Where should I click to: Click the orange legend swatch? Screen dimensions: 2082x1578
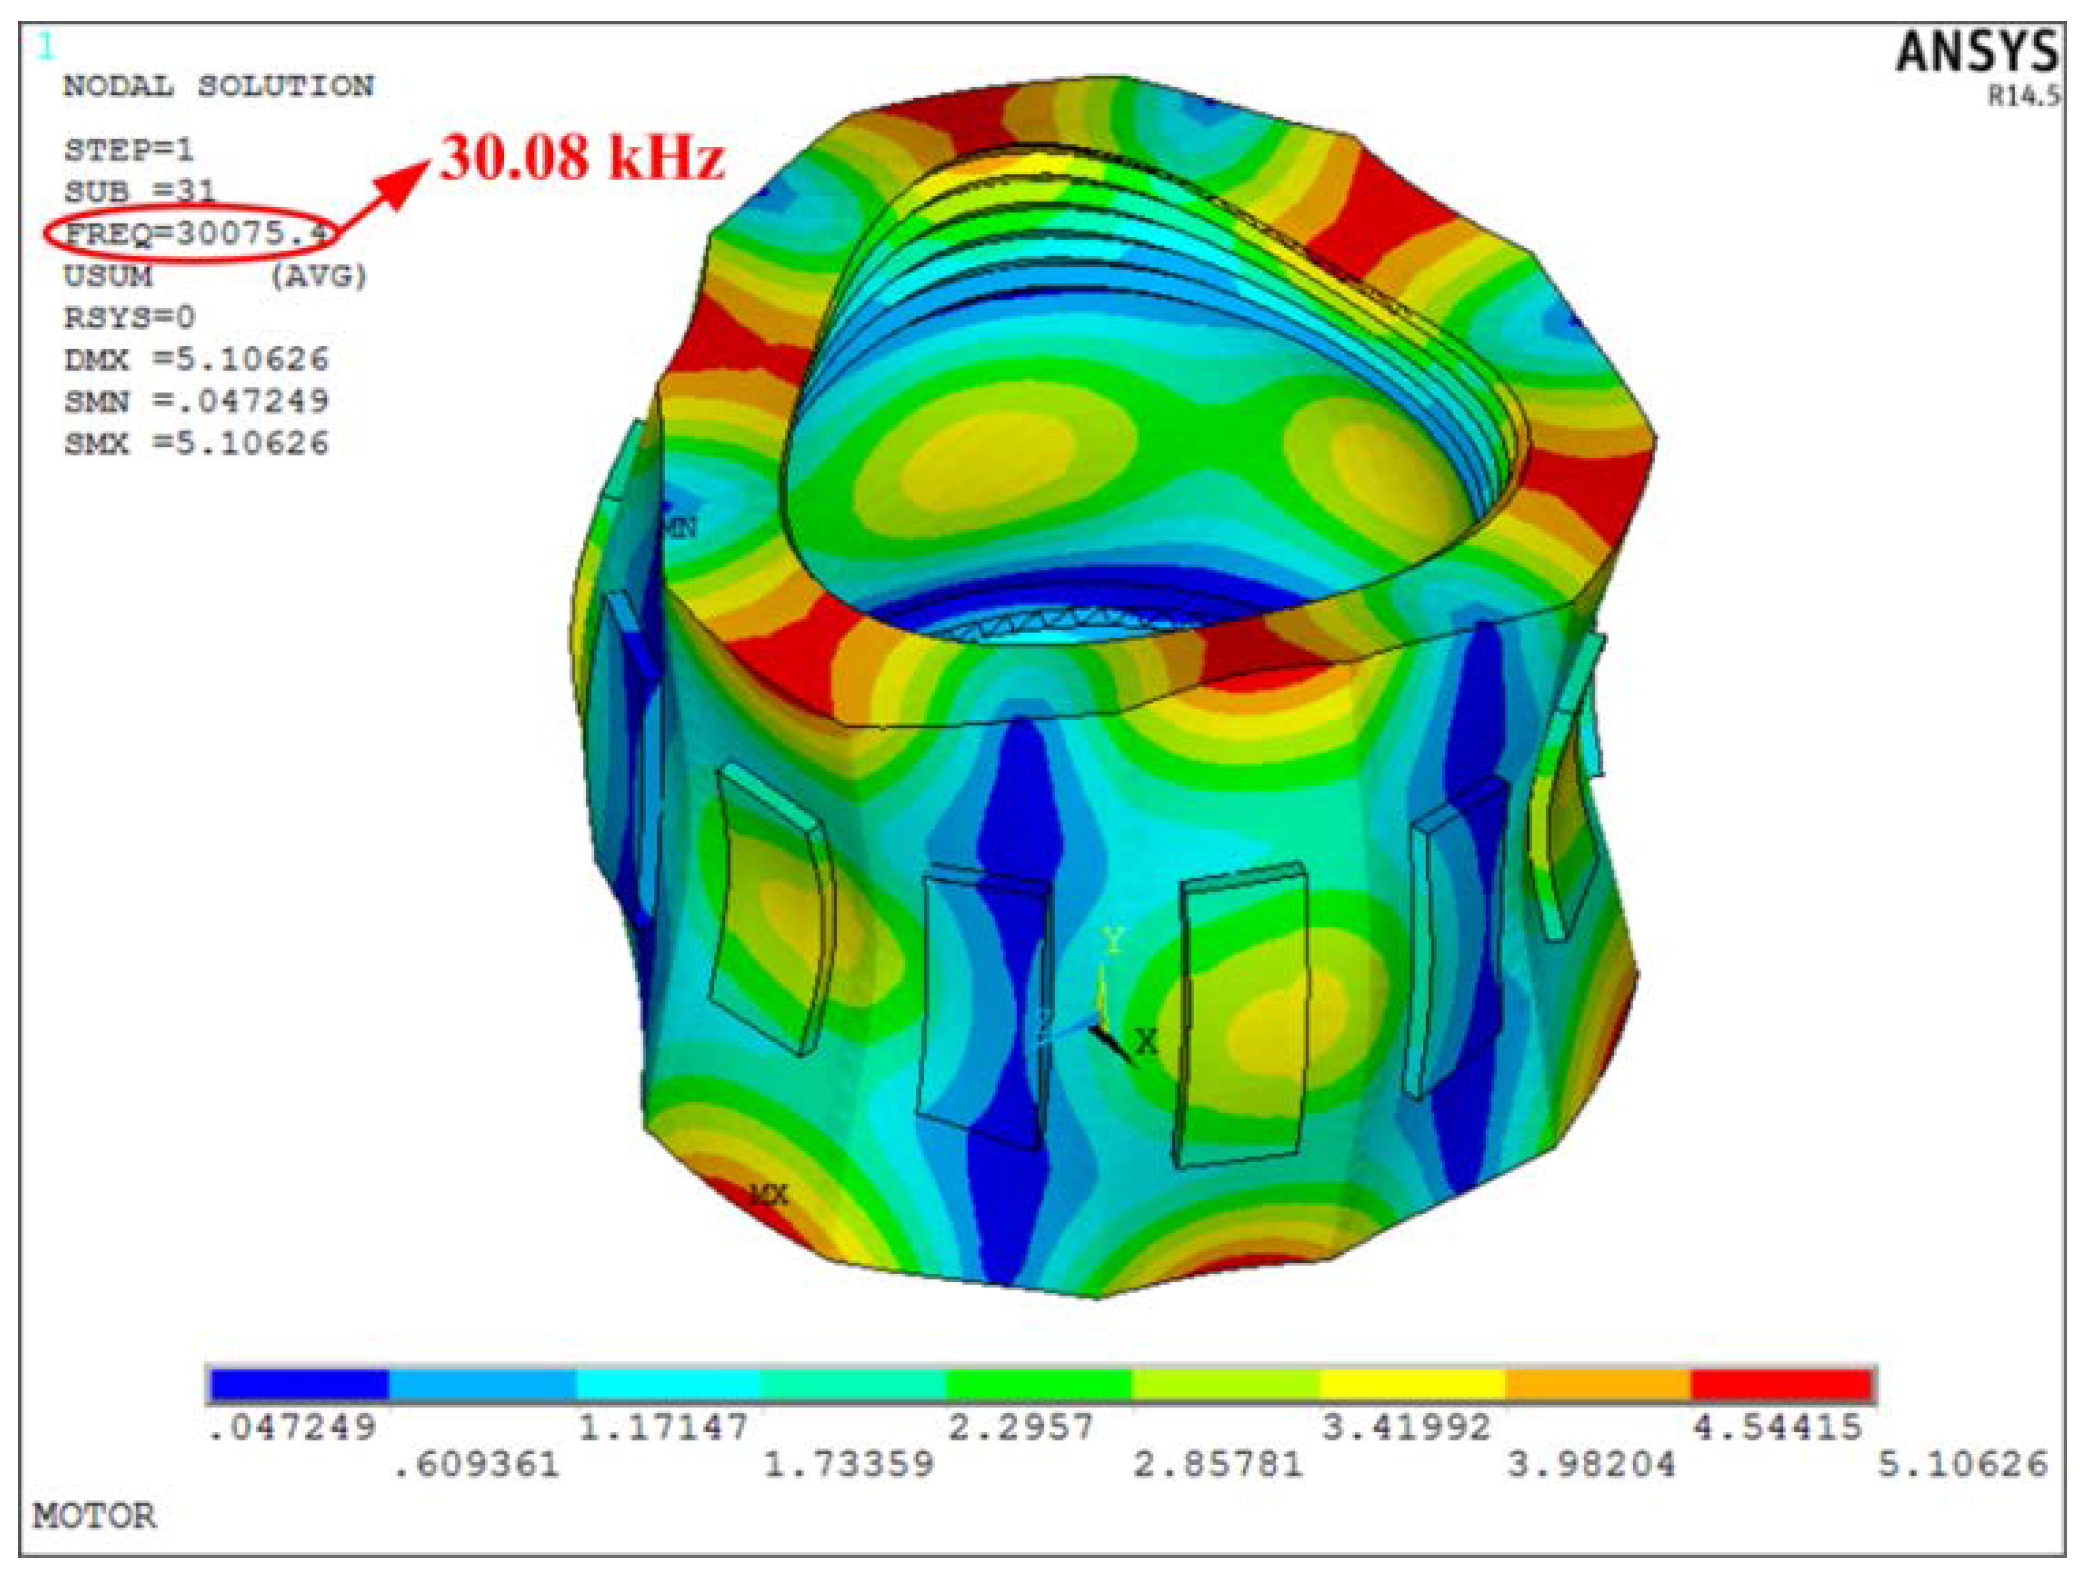coord(1597,1384)
